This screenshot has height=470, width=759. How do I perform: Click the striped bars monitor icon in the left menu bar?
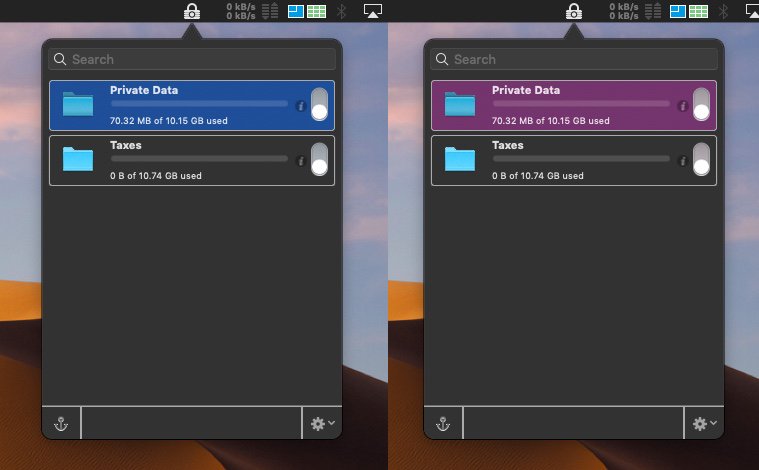270,11
